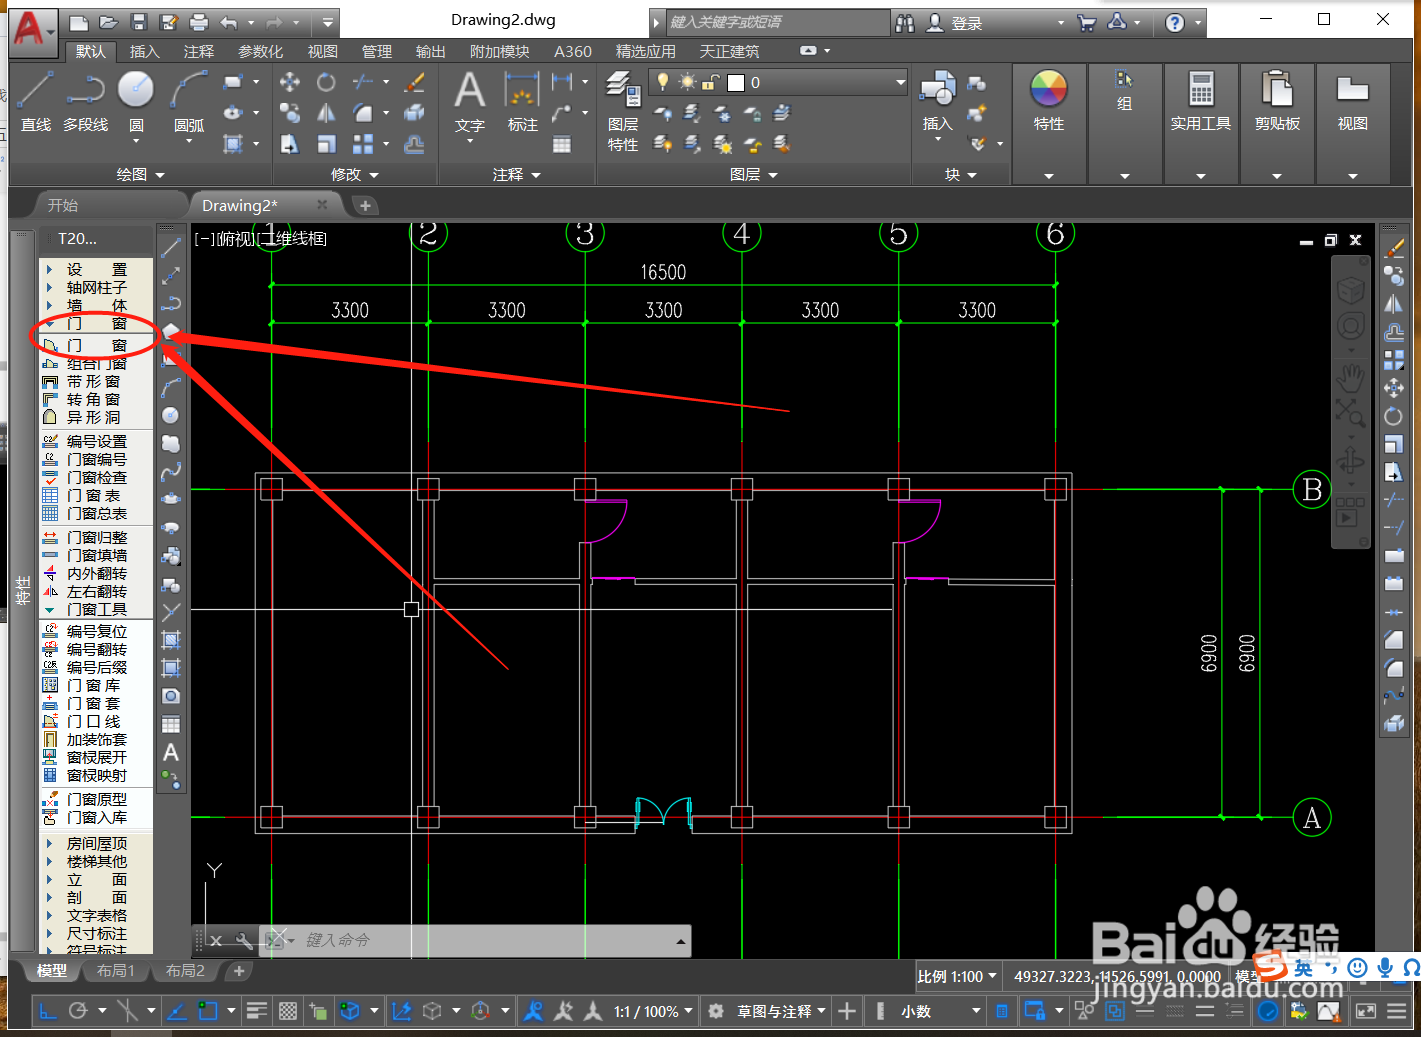Expand the 房间屋顶 tree category
Viewport: 1421px width, 1037px height.
pyautogui.click(x=87, y=844)
